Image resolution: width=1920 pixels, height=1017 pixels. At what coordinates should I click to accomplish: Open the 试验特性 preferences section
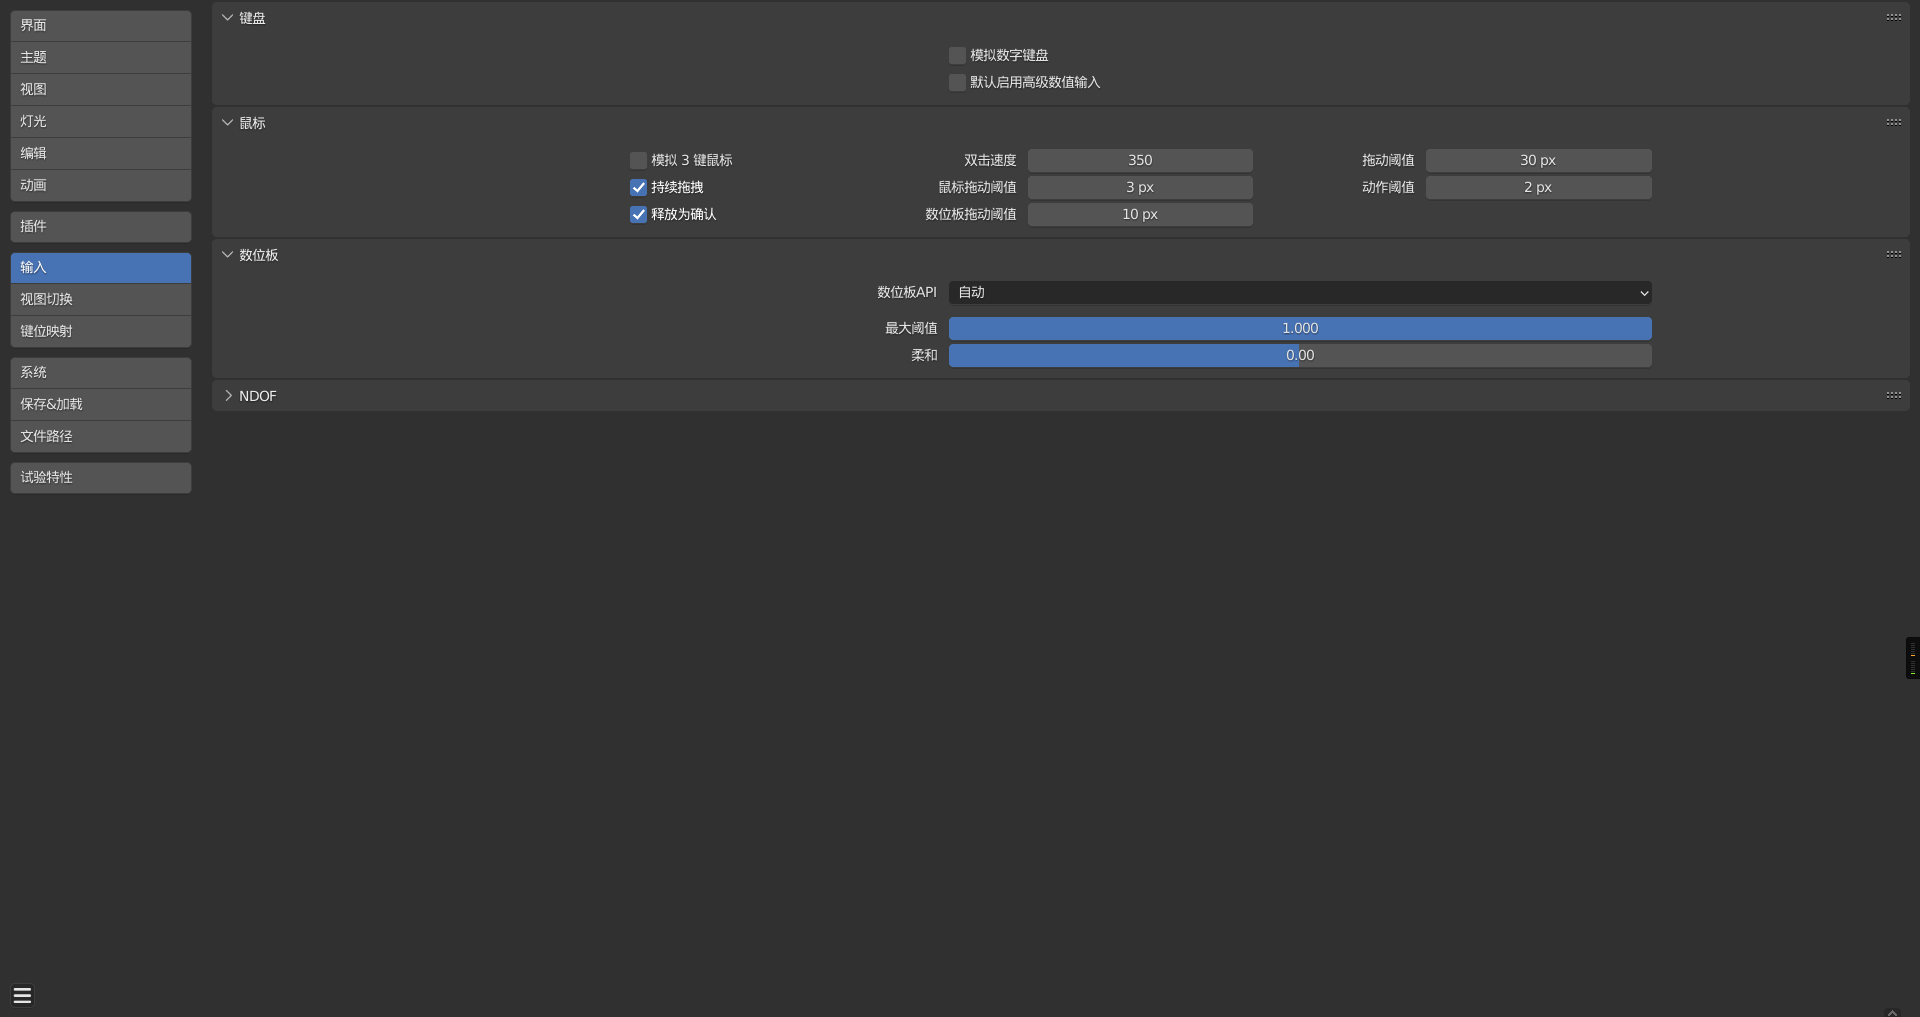tap(101, 477)
